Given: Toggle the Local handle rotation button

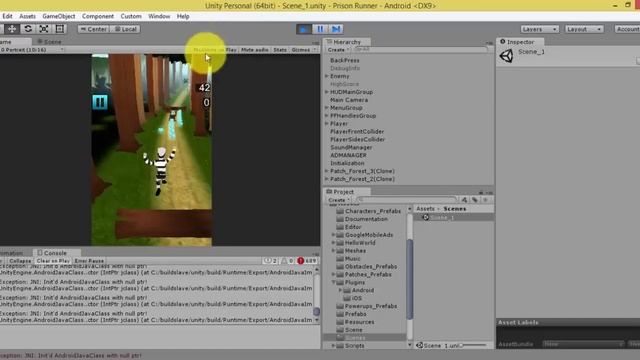Looking at the screenshot, I should pyautogui.click(x=125, y=29).
